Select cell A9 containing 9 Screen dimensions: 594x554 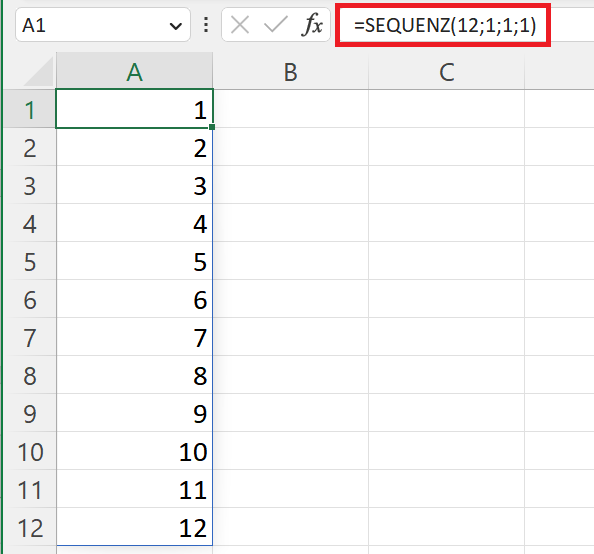click(134, 413)
